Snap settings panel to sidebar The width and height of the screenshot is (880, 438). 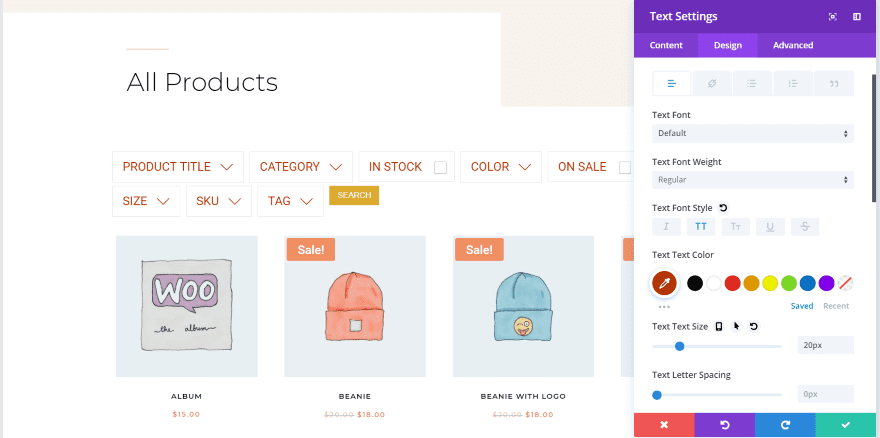click(x=857, y=17)
